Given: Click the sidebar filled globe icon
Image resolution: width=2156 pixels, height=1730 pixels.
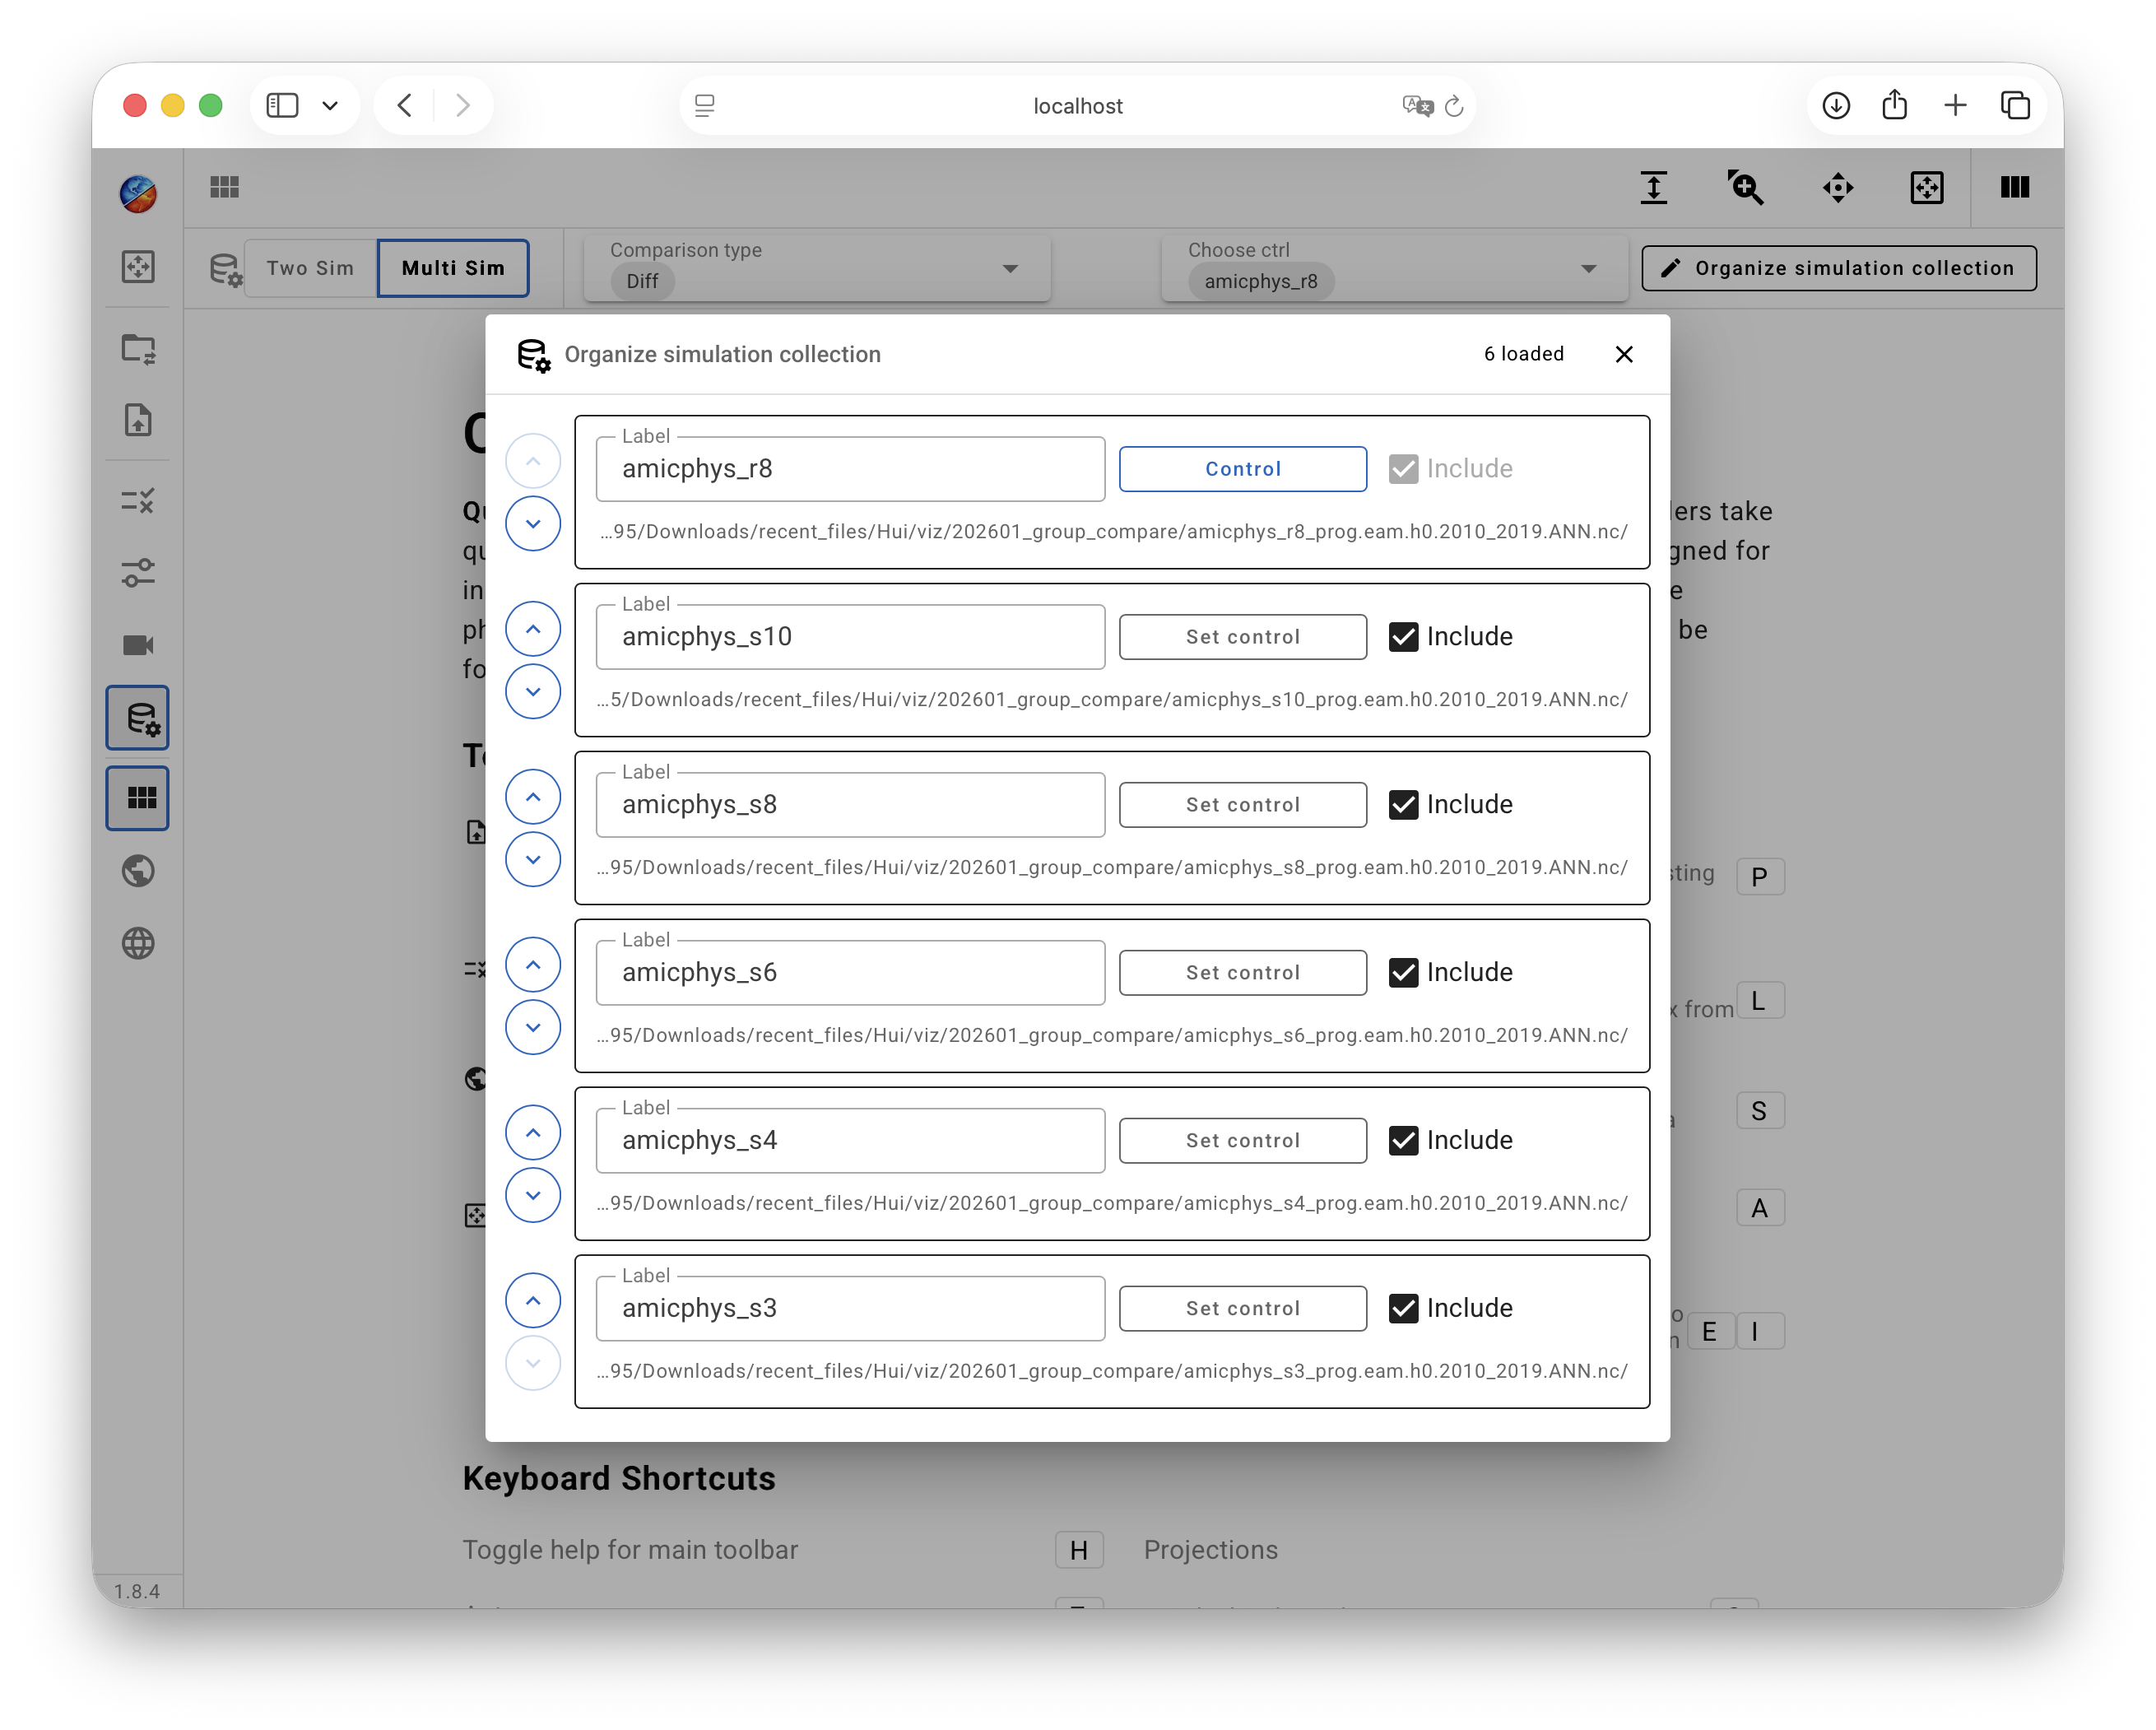Looking at the screenshot, I should [x=138, y=870].
